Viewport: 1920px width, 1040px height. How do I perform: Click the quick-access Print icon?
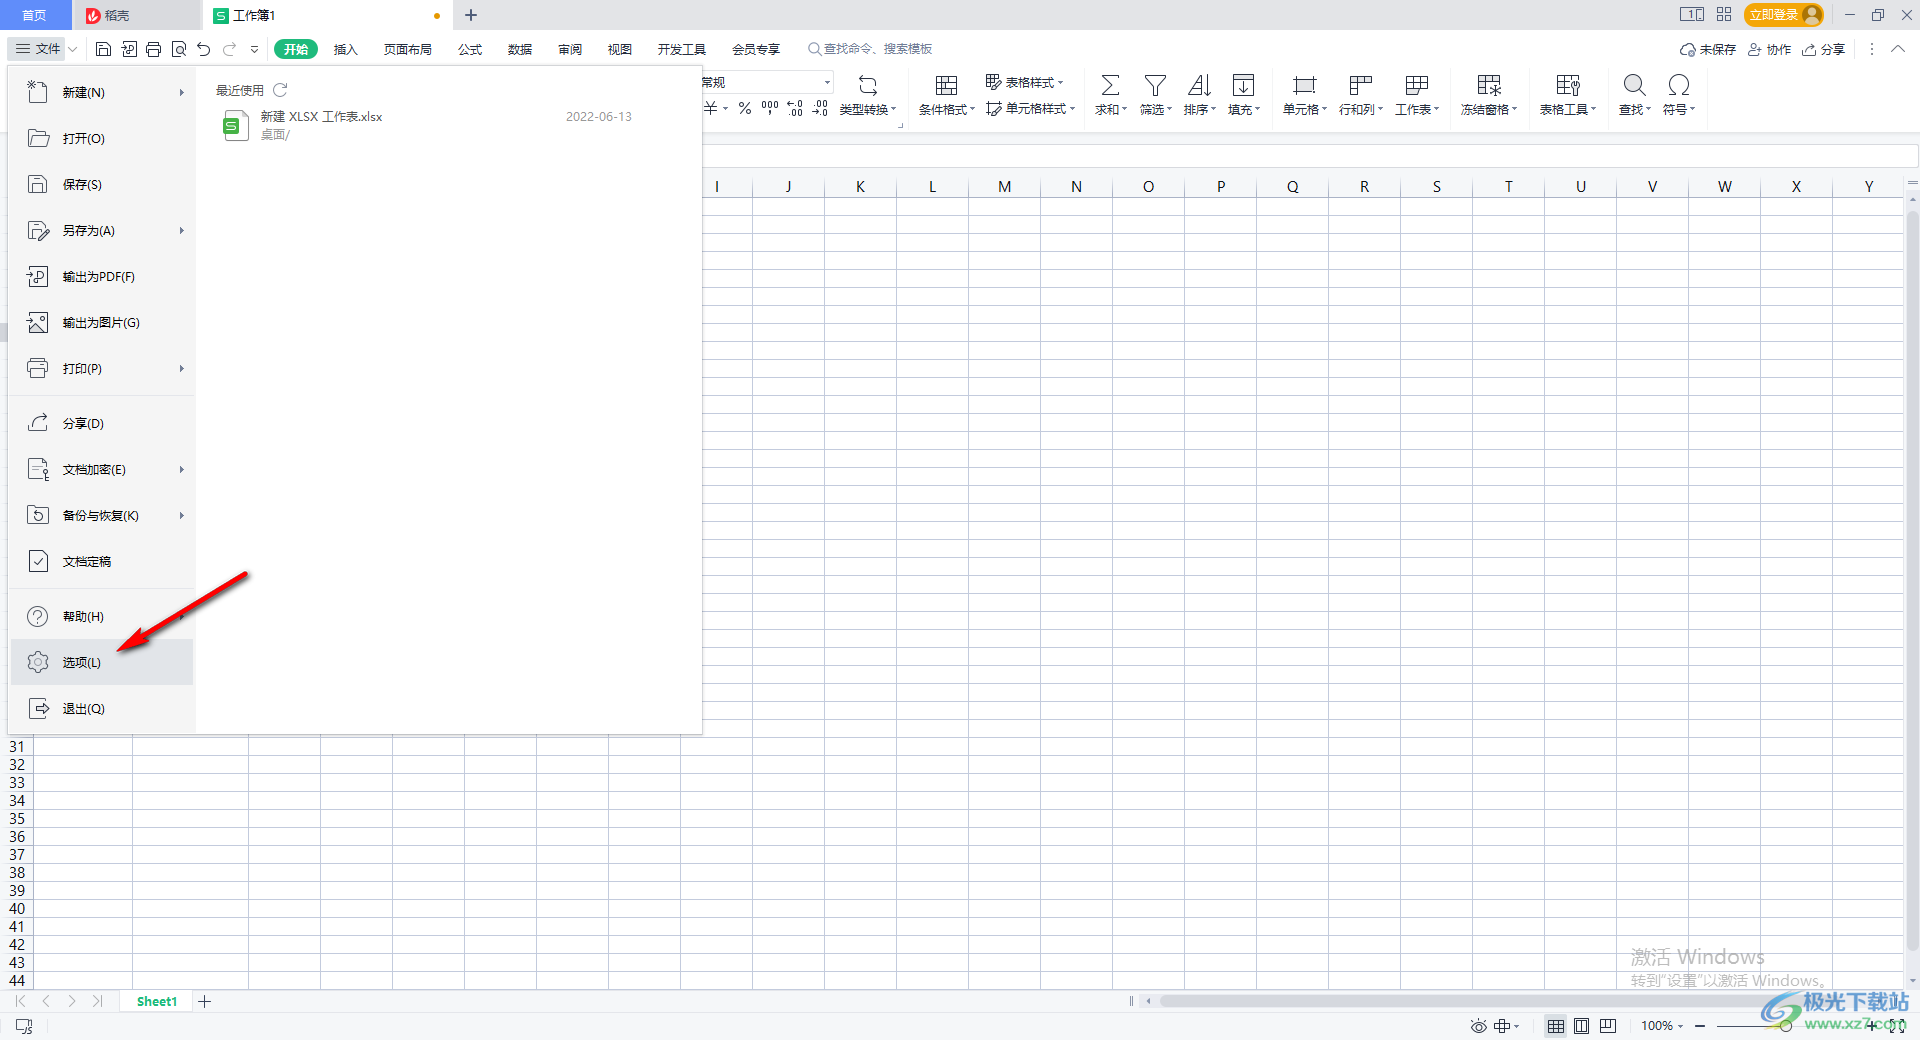click(154, 49)
